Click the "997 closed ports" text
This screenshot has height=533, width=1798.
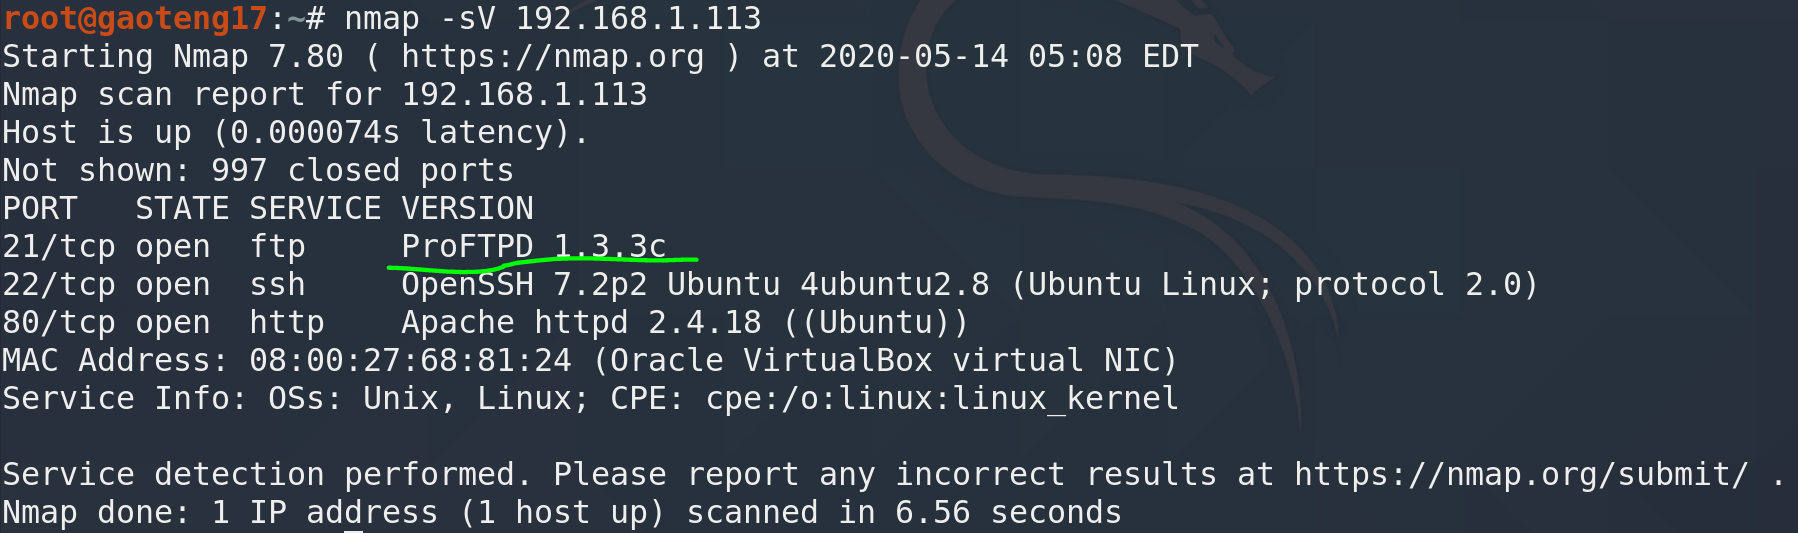(x=362, y=171)
